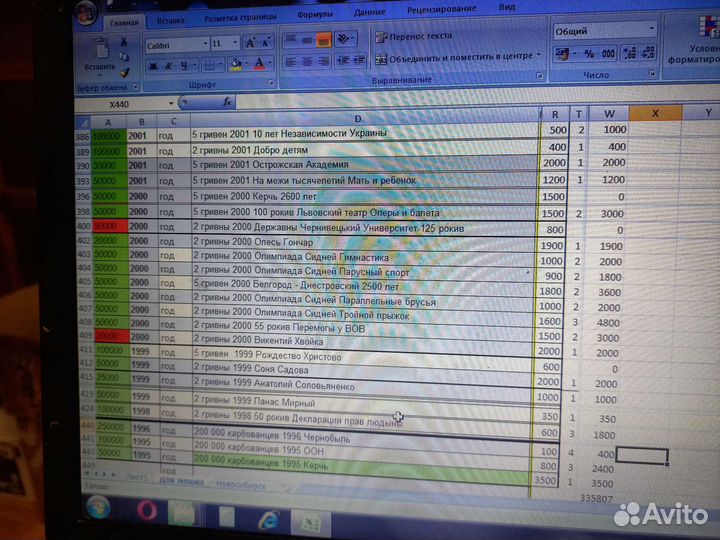Toggle wrap text (Перенос текста)
This screenshot has width=720, height=540.
coord(413,36)
